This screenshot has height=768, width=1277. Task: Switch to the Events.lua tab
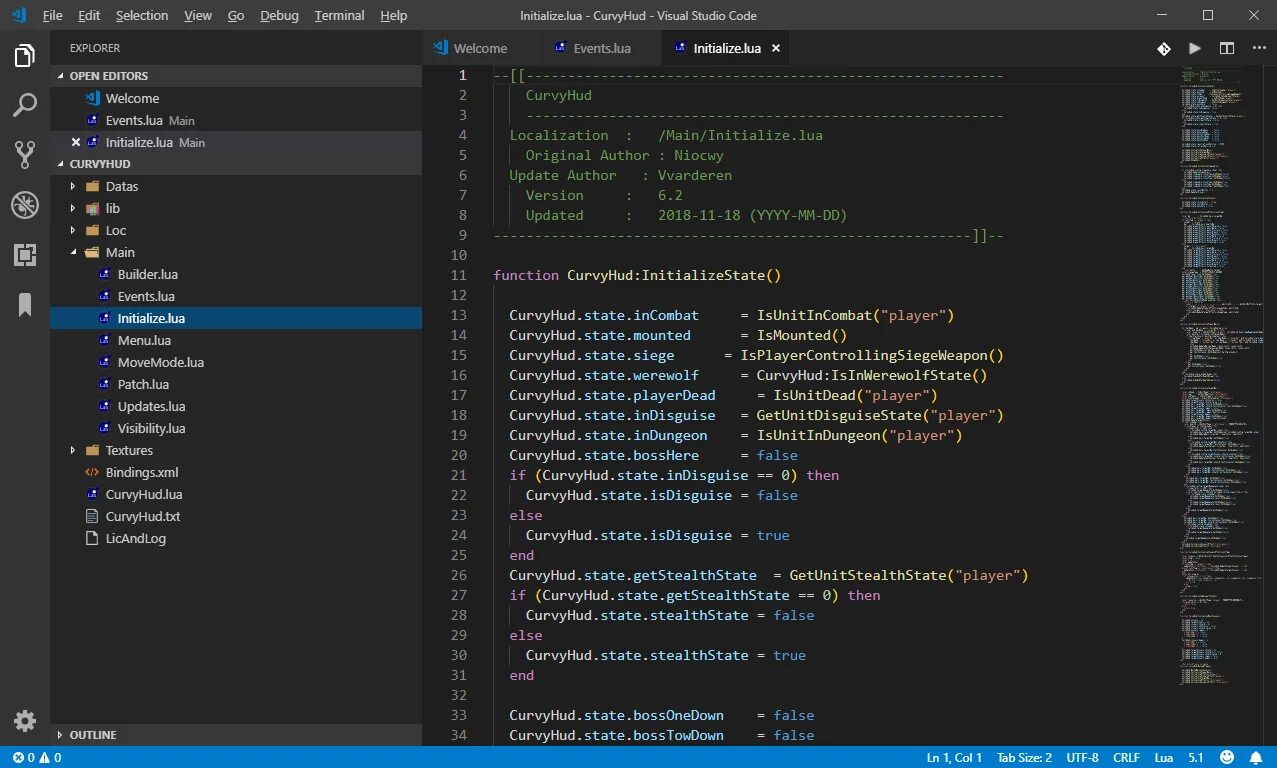[601, 48]
